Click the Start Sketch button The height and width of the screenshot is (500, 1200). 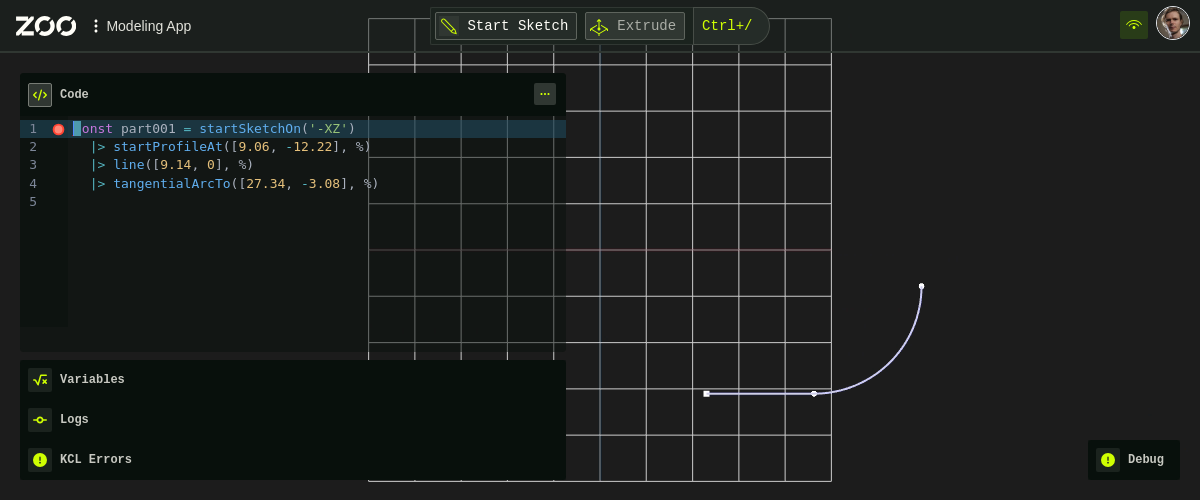506,26
